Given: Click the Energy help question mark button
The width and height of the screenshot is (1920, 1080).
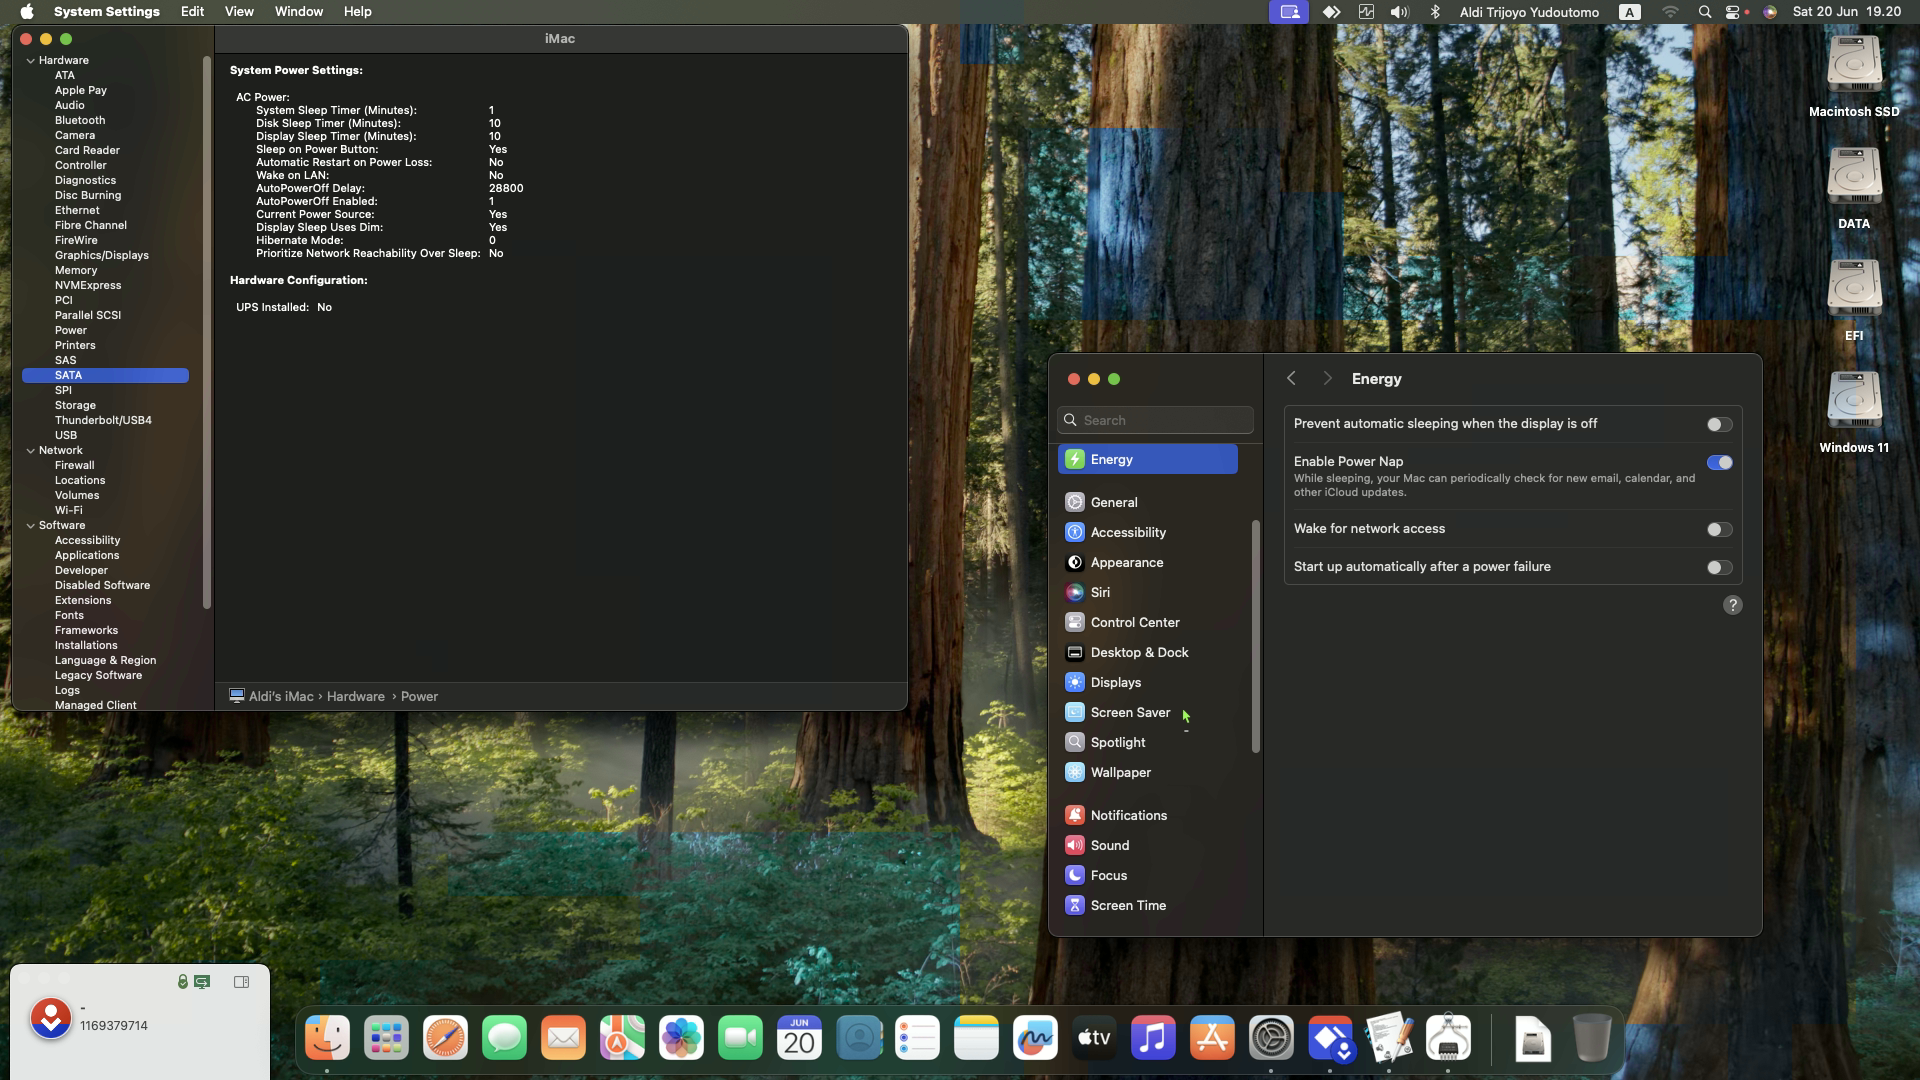Looking at the screenshot, I should point(1732,605).
